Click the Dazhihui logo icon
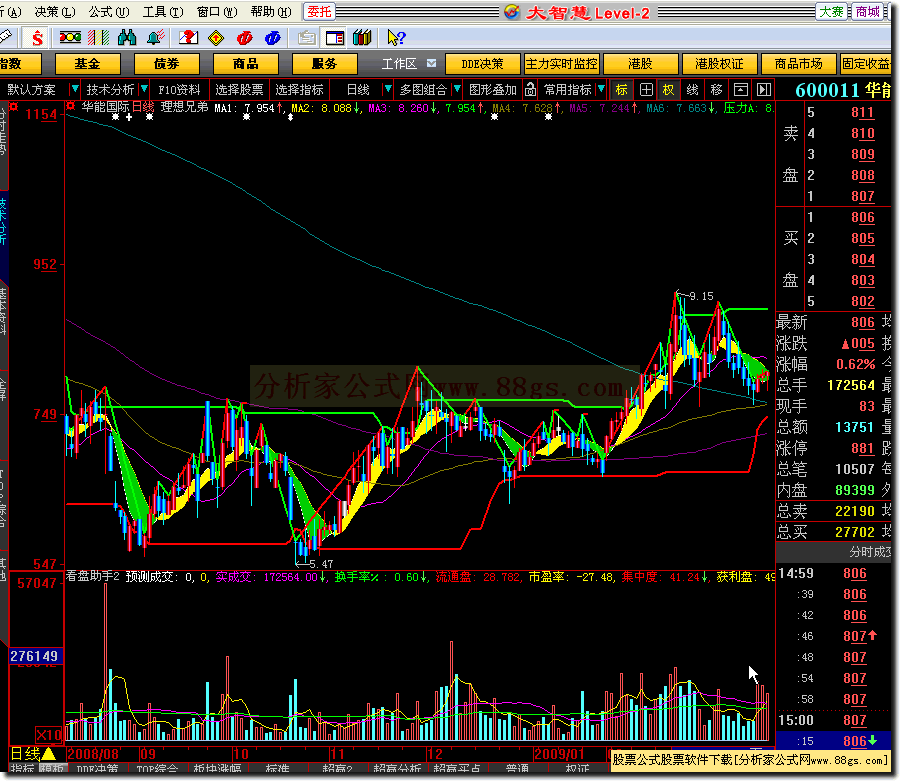This screenshot has height=783, width=903. click(511, 12)
